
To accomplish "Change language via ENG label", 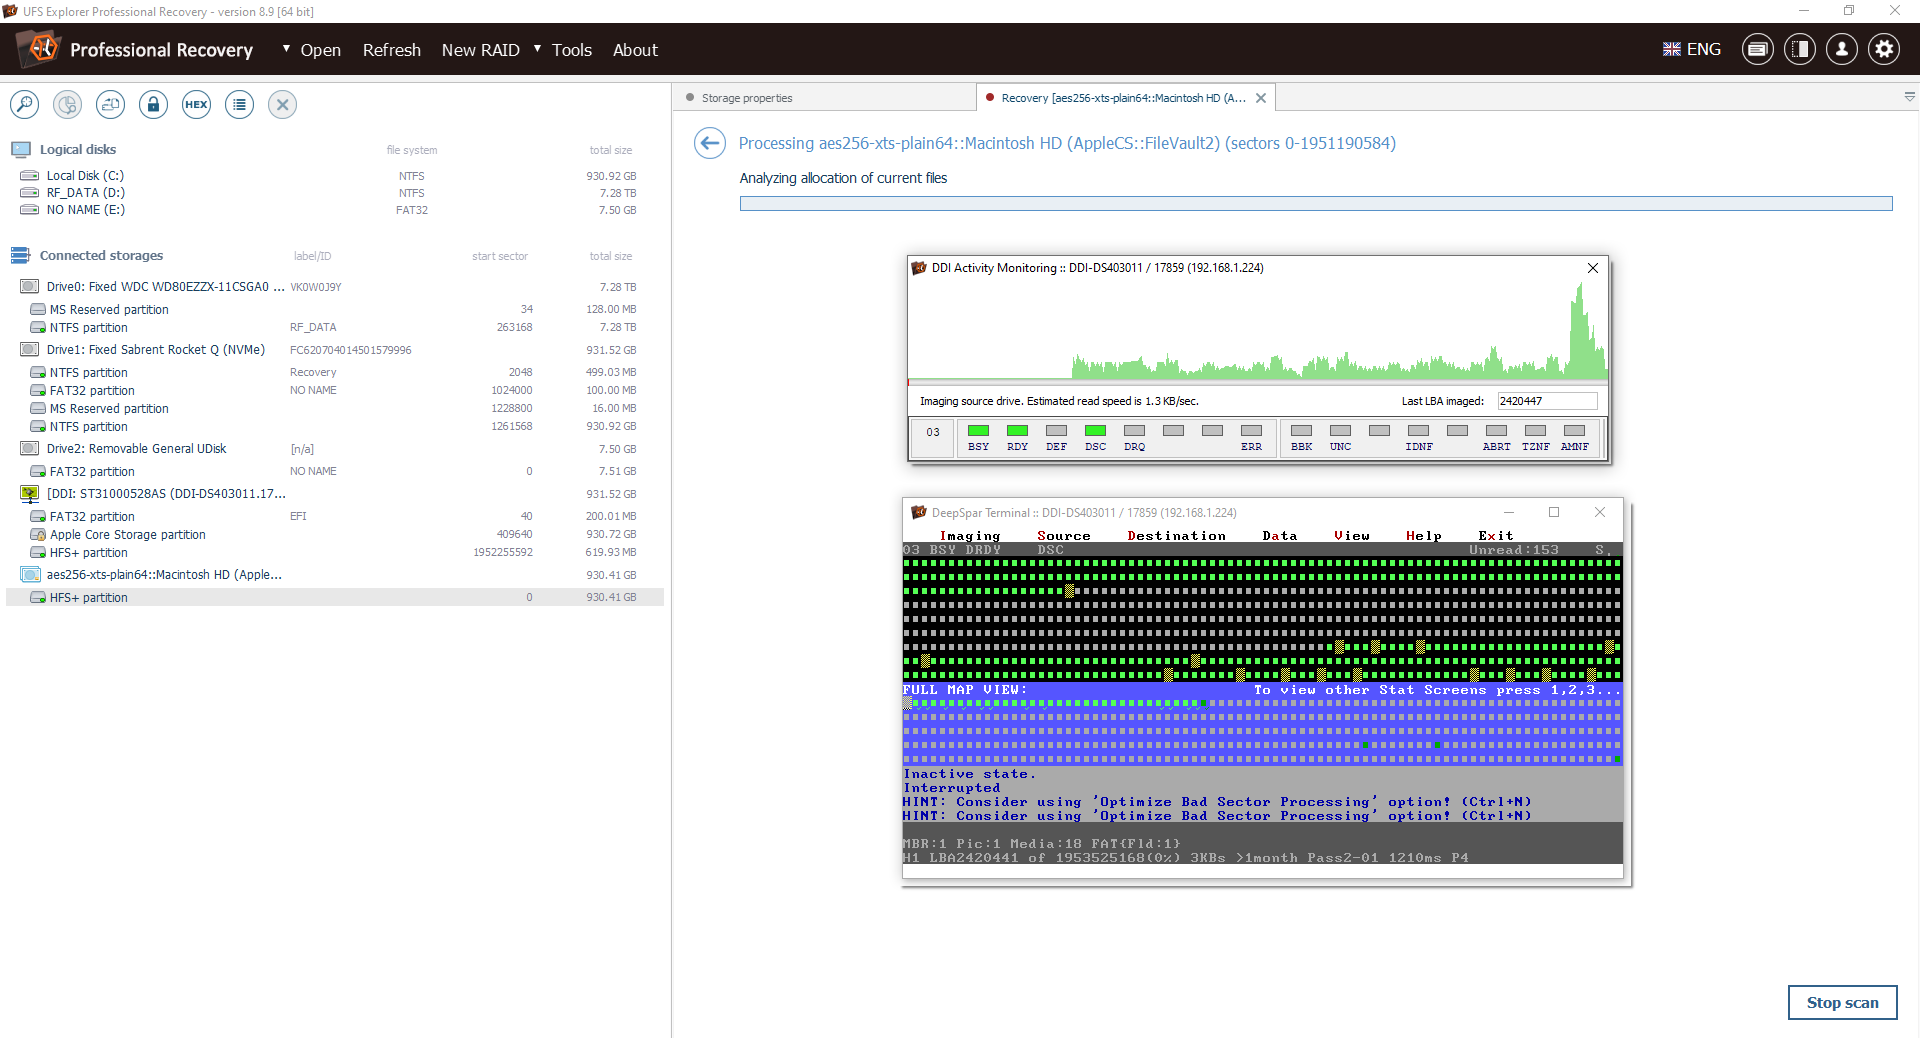I will coord(1703,49).
